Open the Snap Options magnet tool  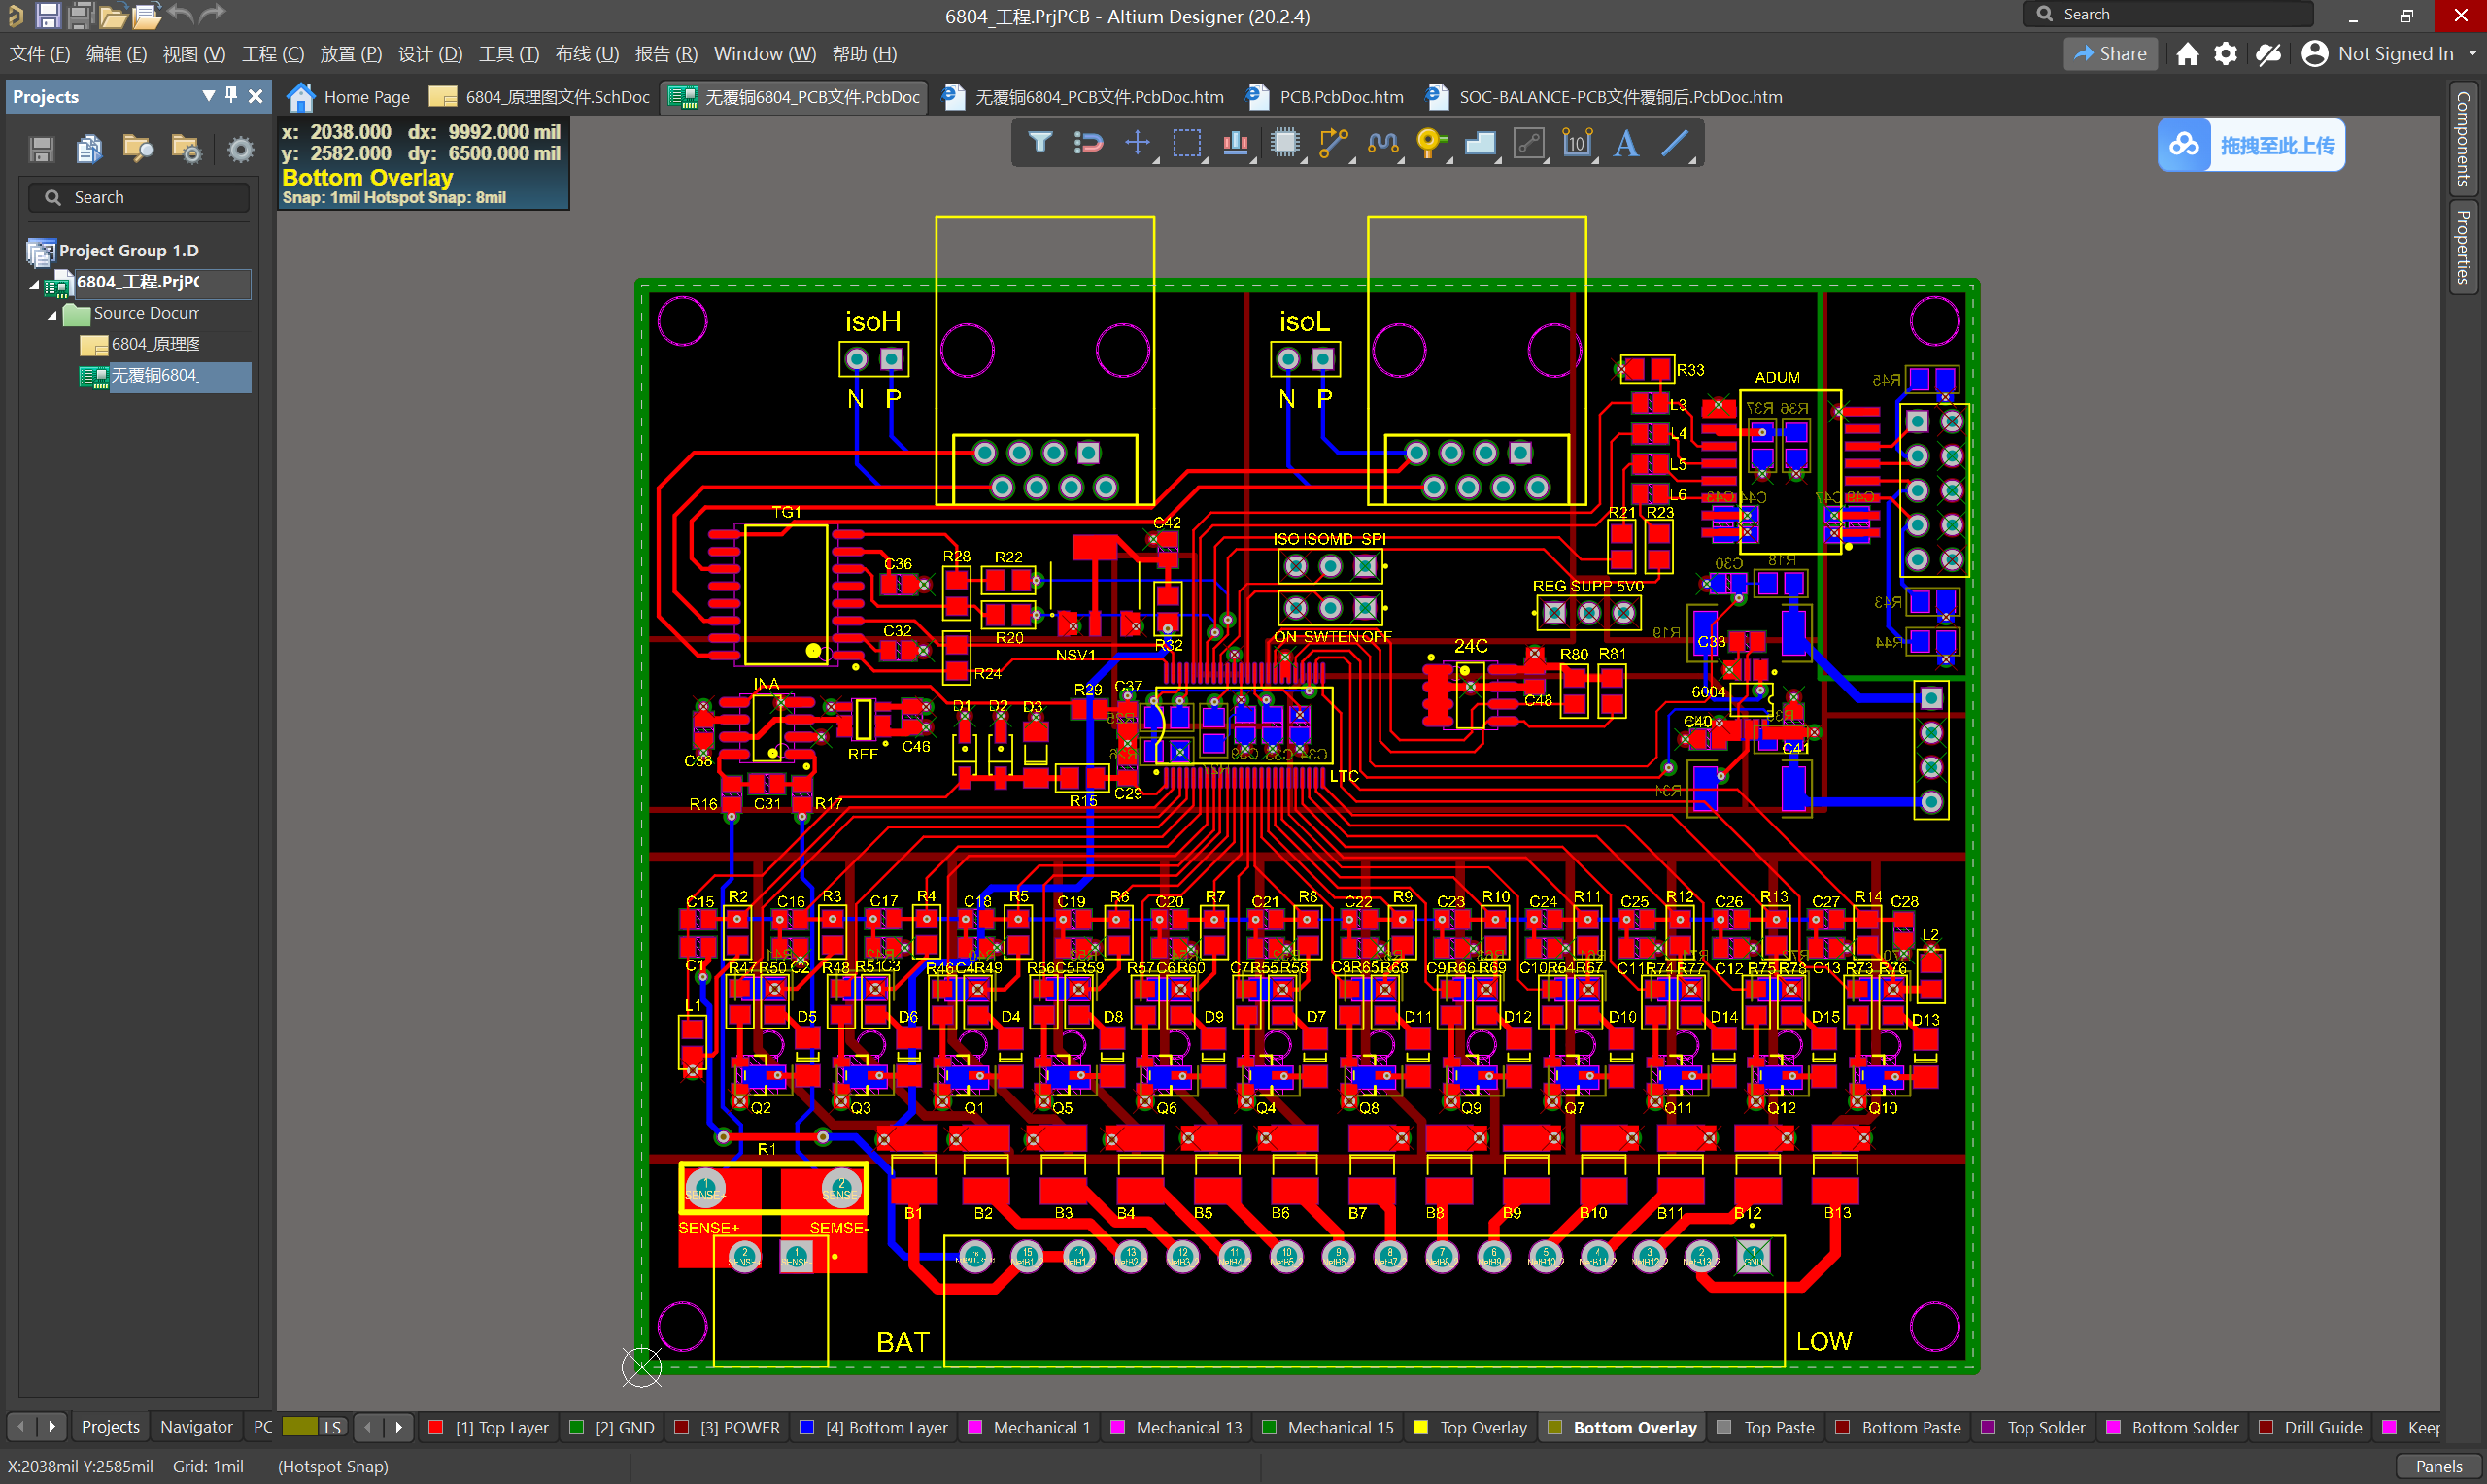click(1089, 143)
